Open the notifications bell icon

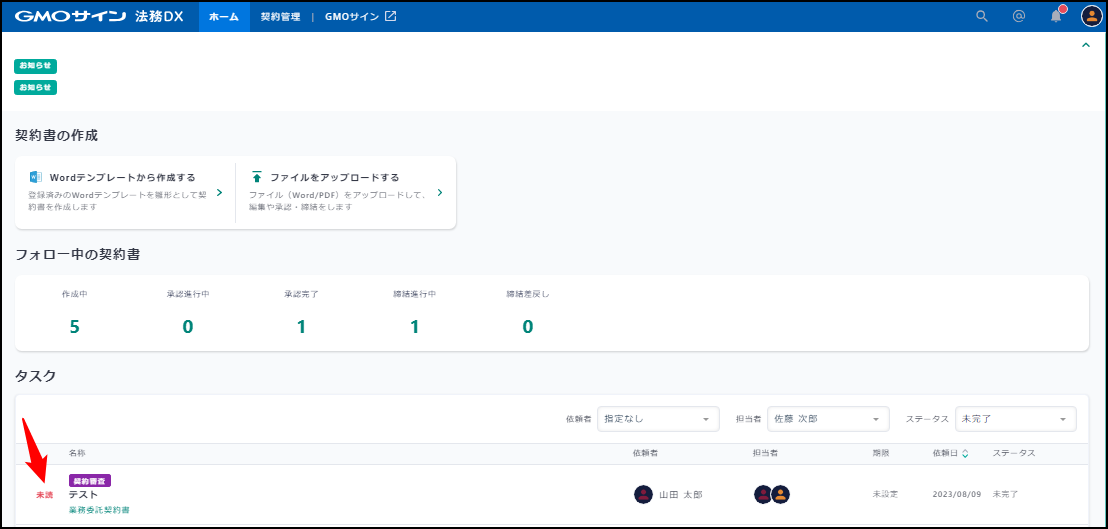(x=1056, y=16)
